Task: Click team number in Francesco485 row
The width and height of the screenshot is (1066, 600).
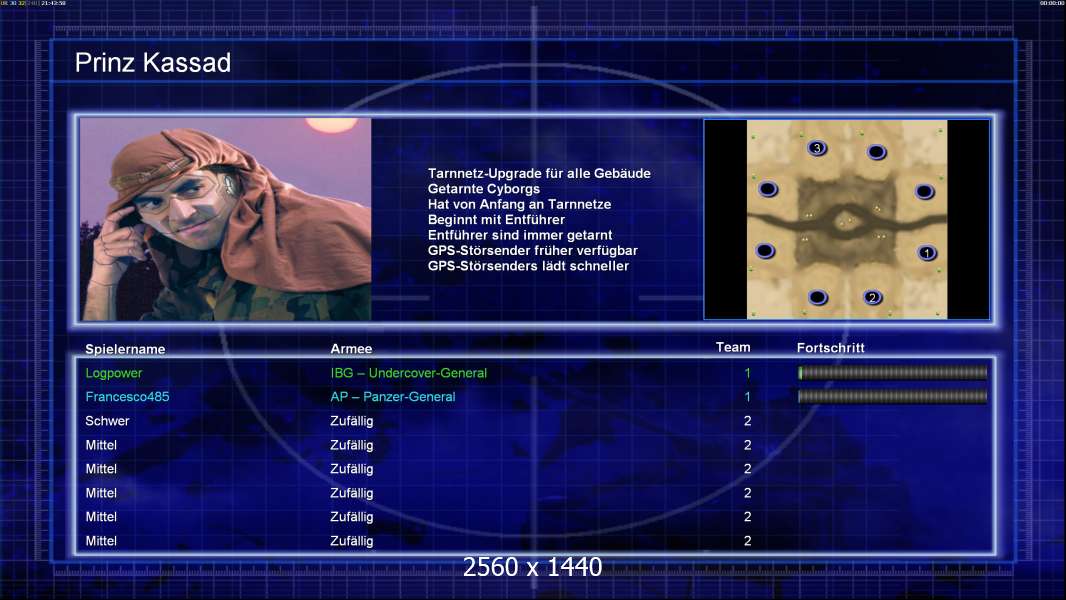Action: point(747,397)
